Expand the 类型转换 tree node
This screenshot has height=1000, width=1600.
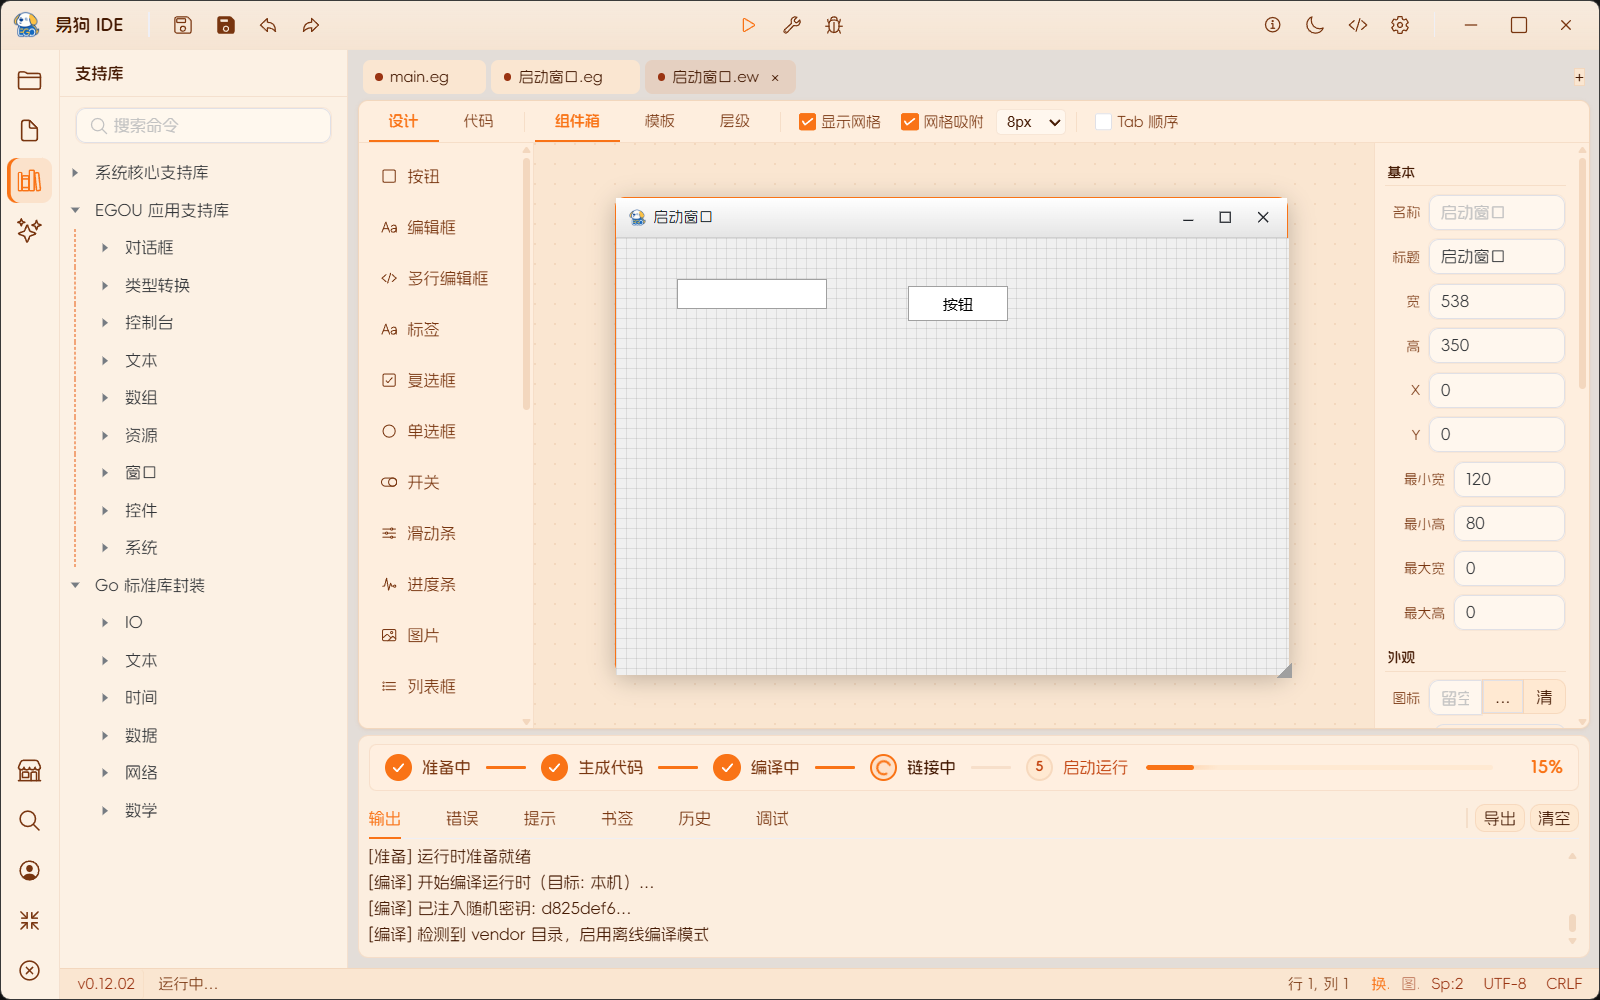coord(105,285)
